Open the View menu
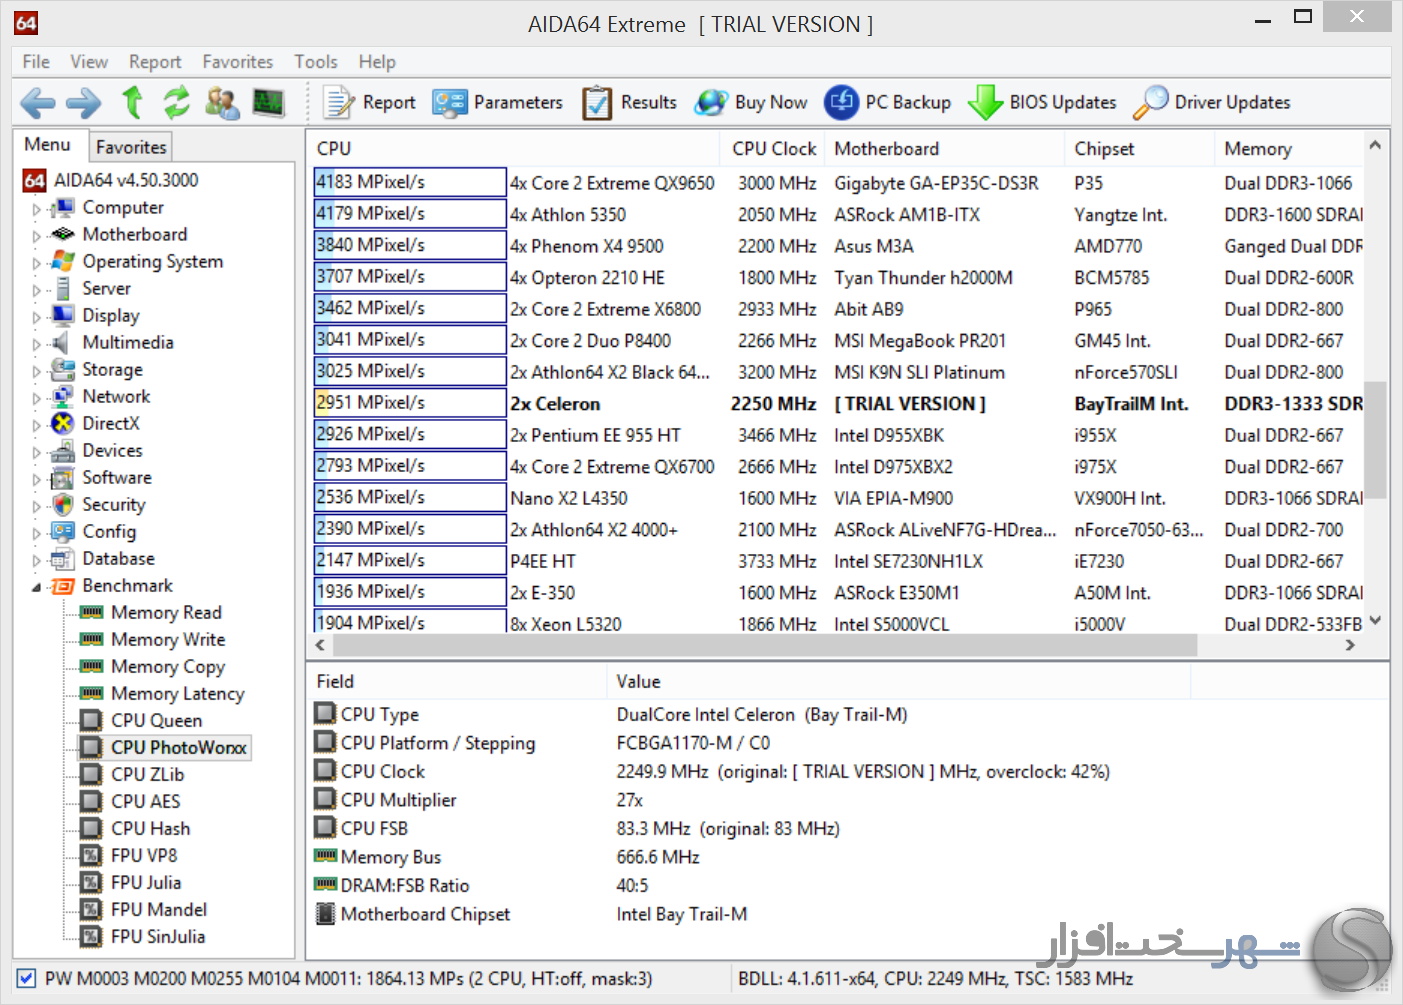 tap(89, 62)
